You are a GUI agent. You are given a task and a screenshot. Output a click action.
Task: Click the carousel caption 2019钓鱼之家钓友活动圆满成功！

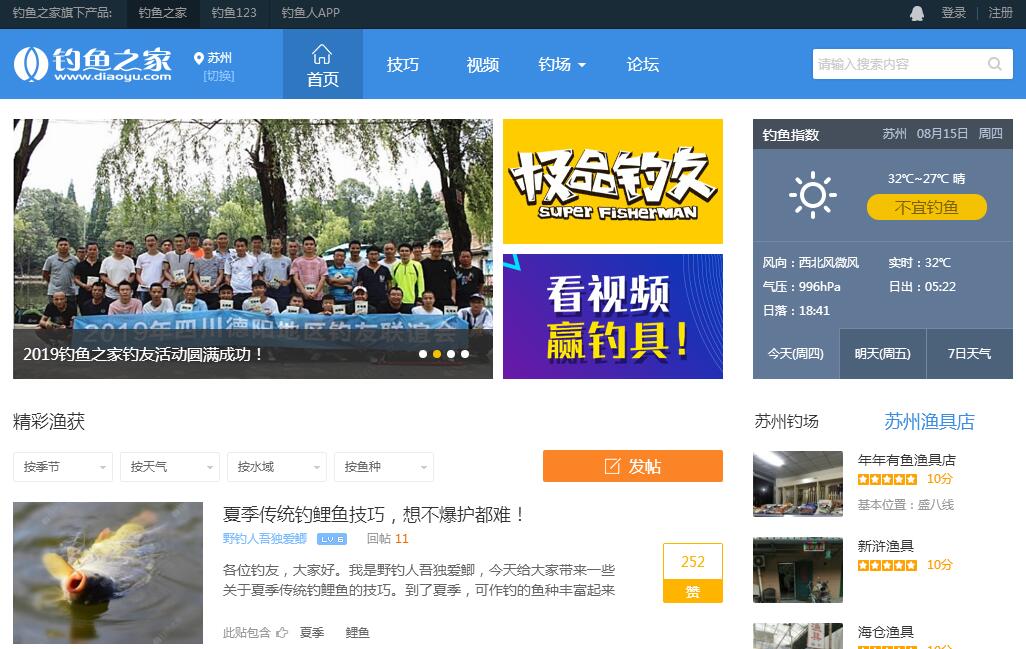[143, 354]
